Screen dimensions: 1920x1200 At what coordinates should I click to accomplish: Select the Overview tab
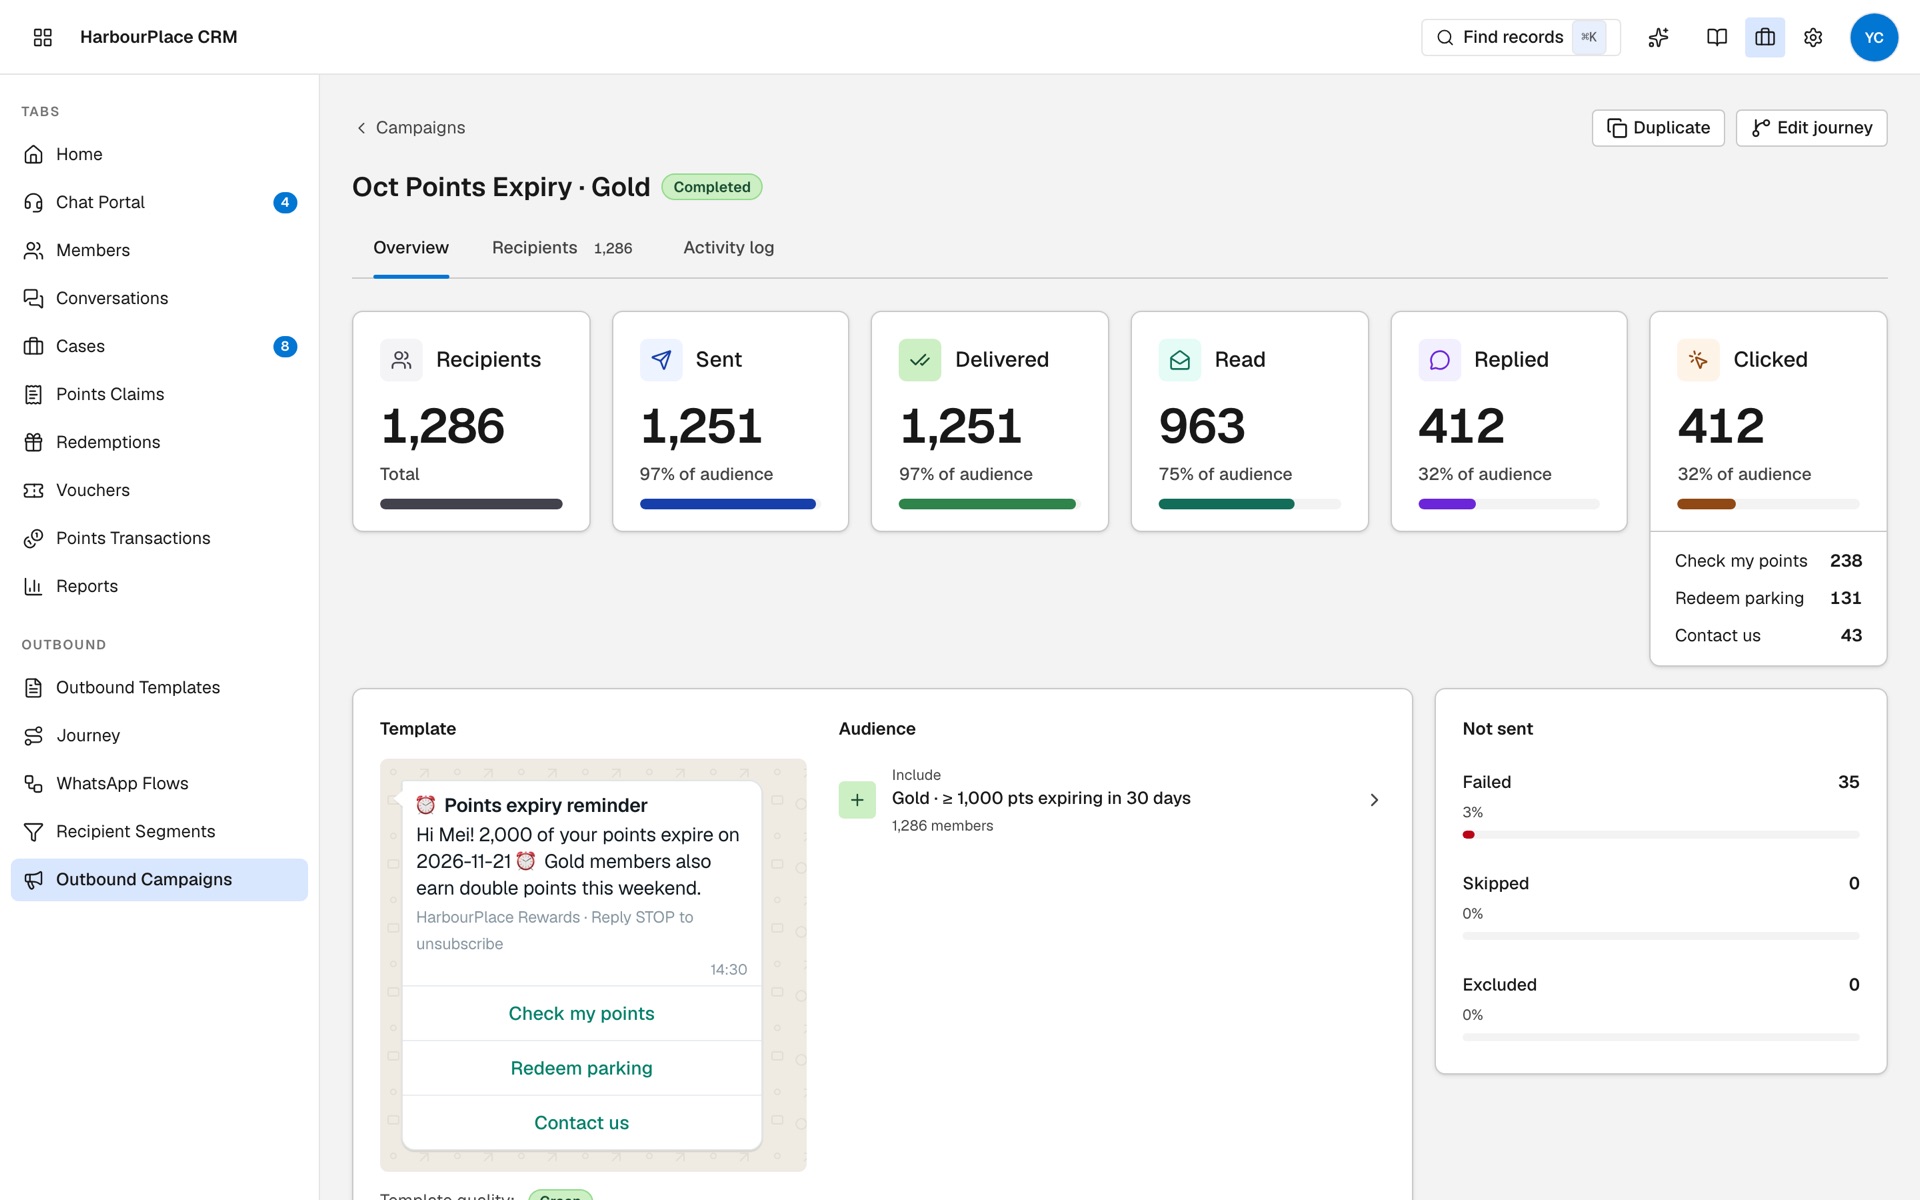(x=411, y=248)
